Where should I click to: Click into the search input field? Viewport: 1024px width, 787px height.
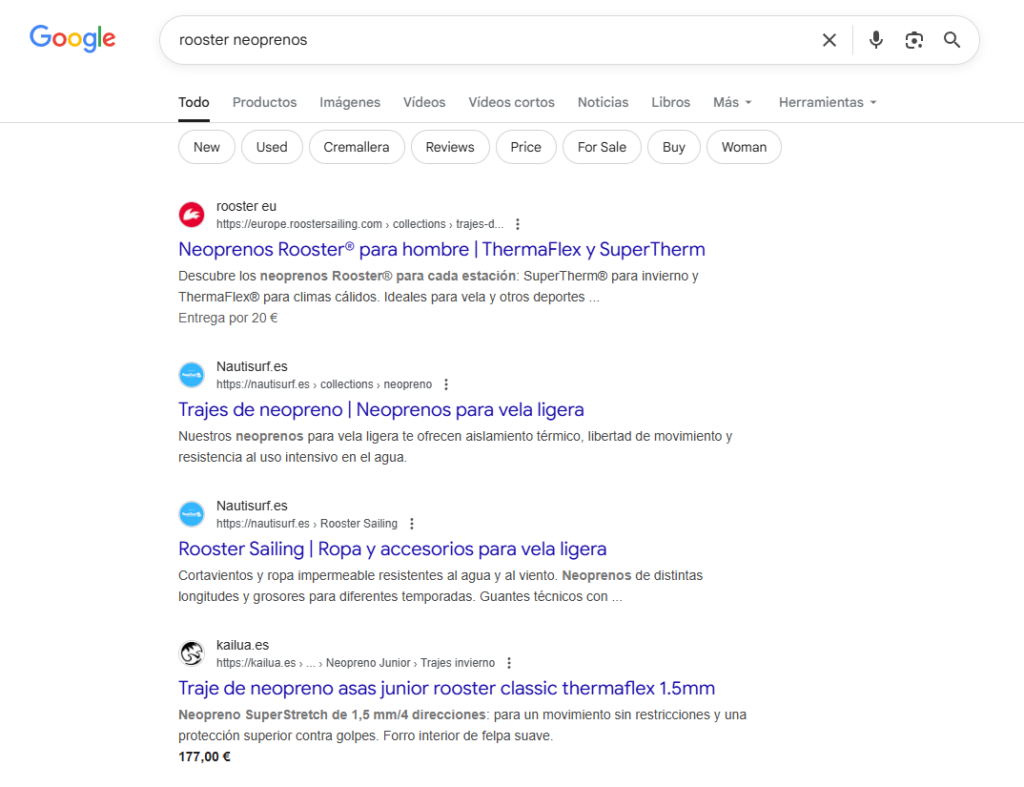490,40
